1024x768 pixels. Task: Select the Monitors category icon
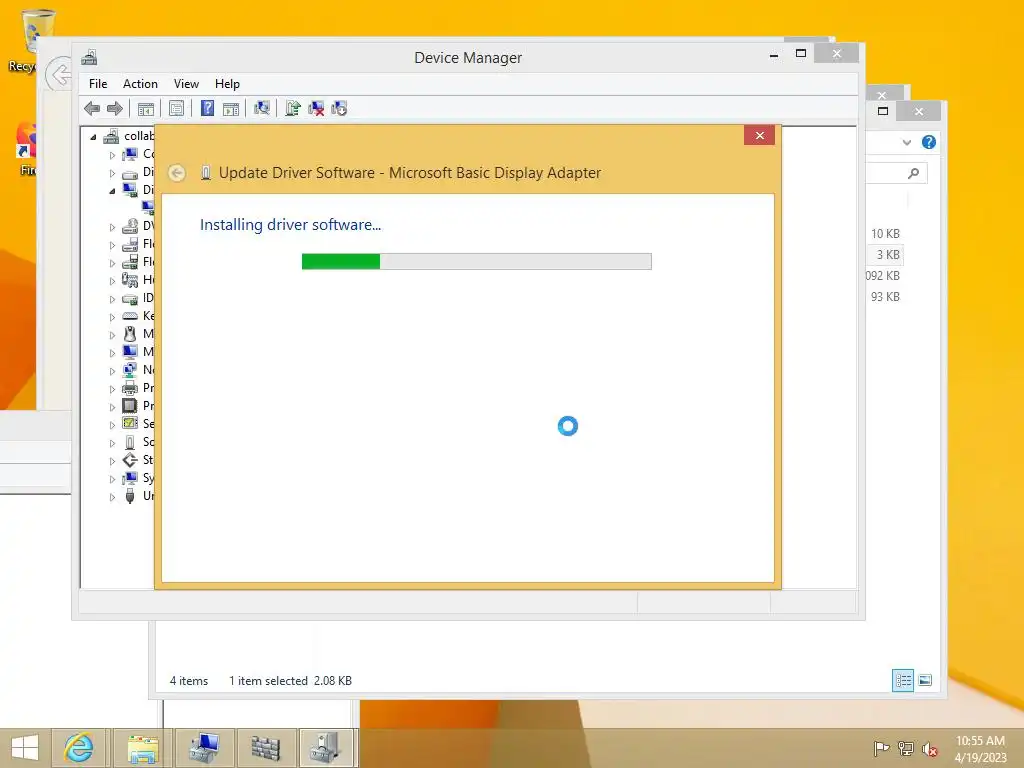coord(130,351)
